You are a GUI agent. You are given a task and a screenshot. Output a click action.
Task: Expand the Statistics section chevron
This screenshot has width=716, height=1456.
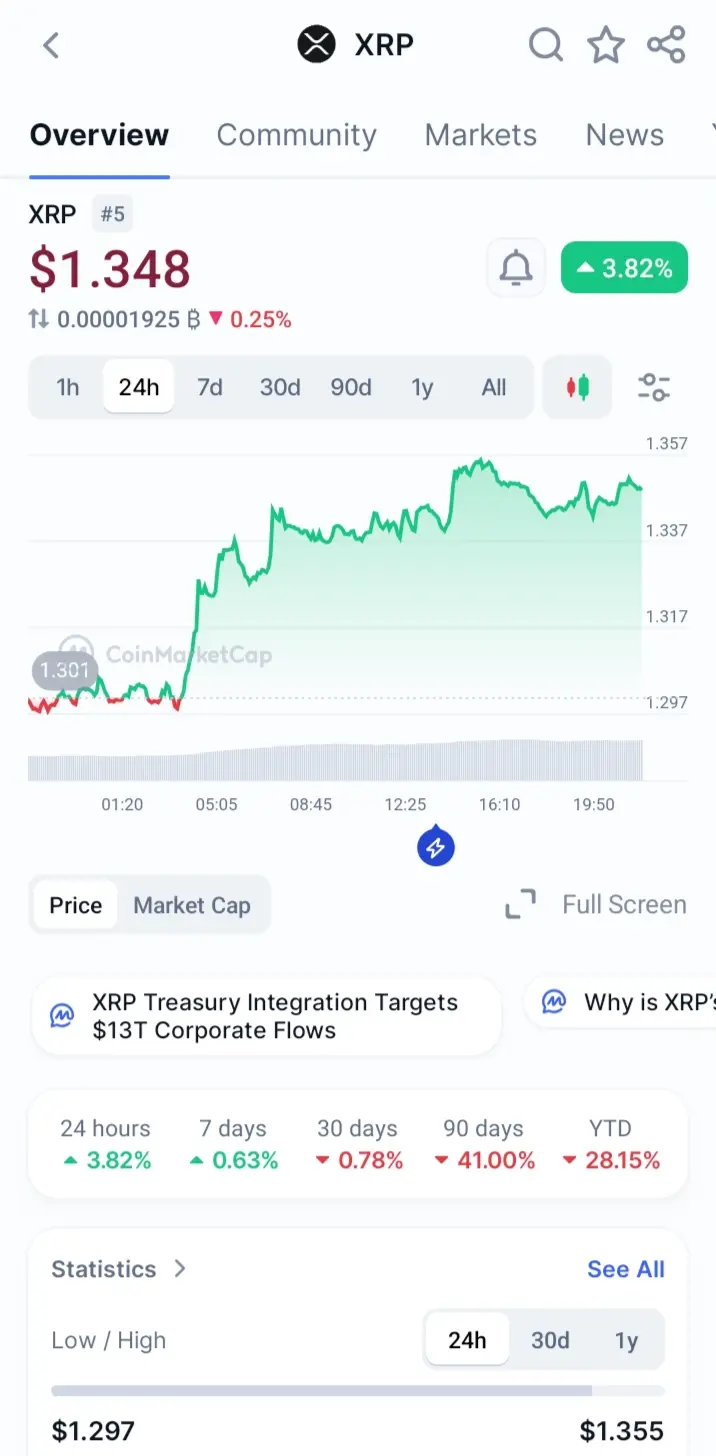180,1269
